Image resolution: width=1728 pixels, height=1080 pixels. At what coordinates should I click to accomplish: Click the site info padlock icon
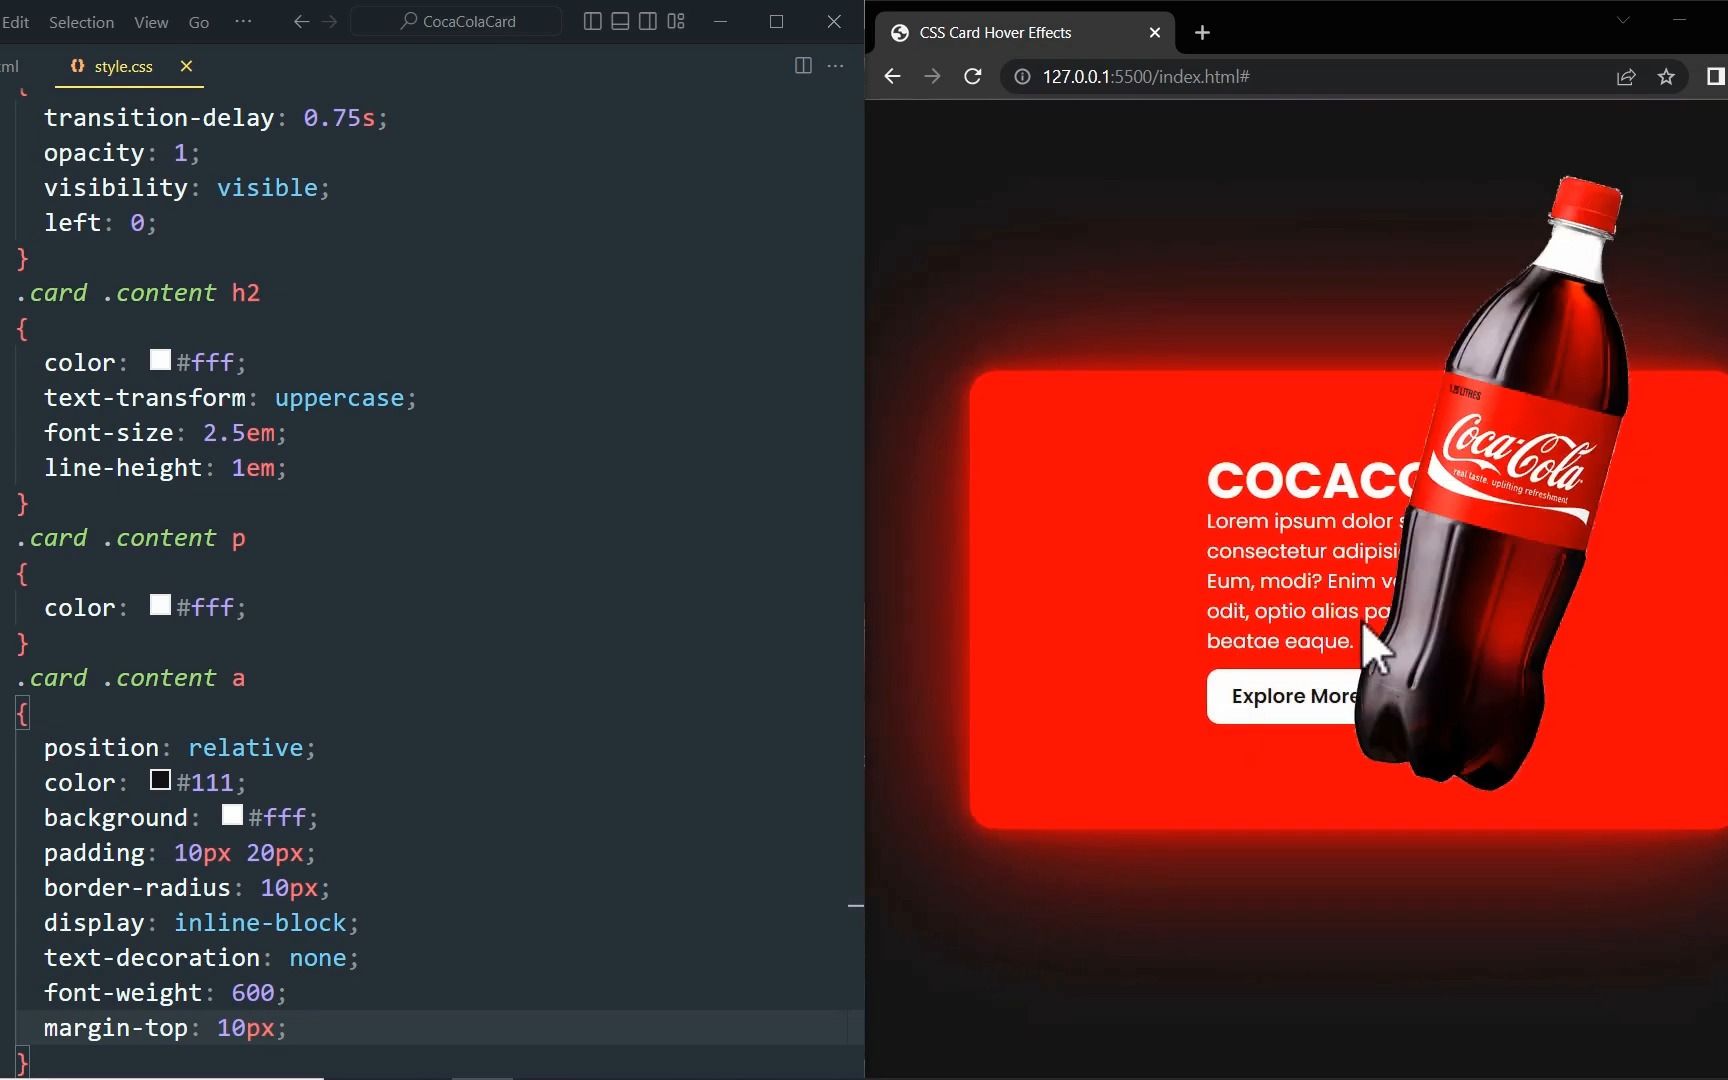(x=1021, y=76)
